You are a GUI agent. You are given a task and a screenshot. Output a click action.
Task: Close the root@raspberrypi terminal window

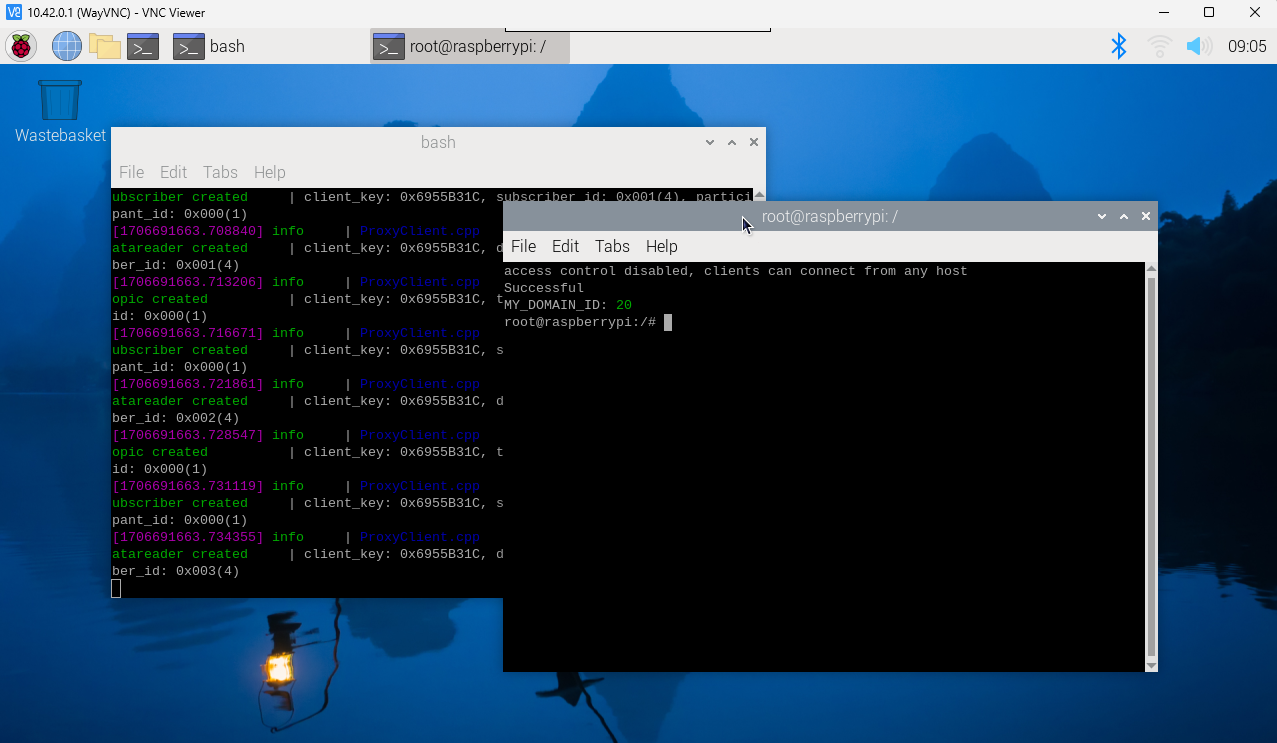(1146, 216)
